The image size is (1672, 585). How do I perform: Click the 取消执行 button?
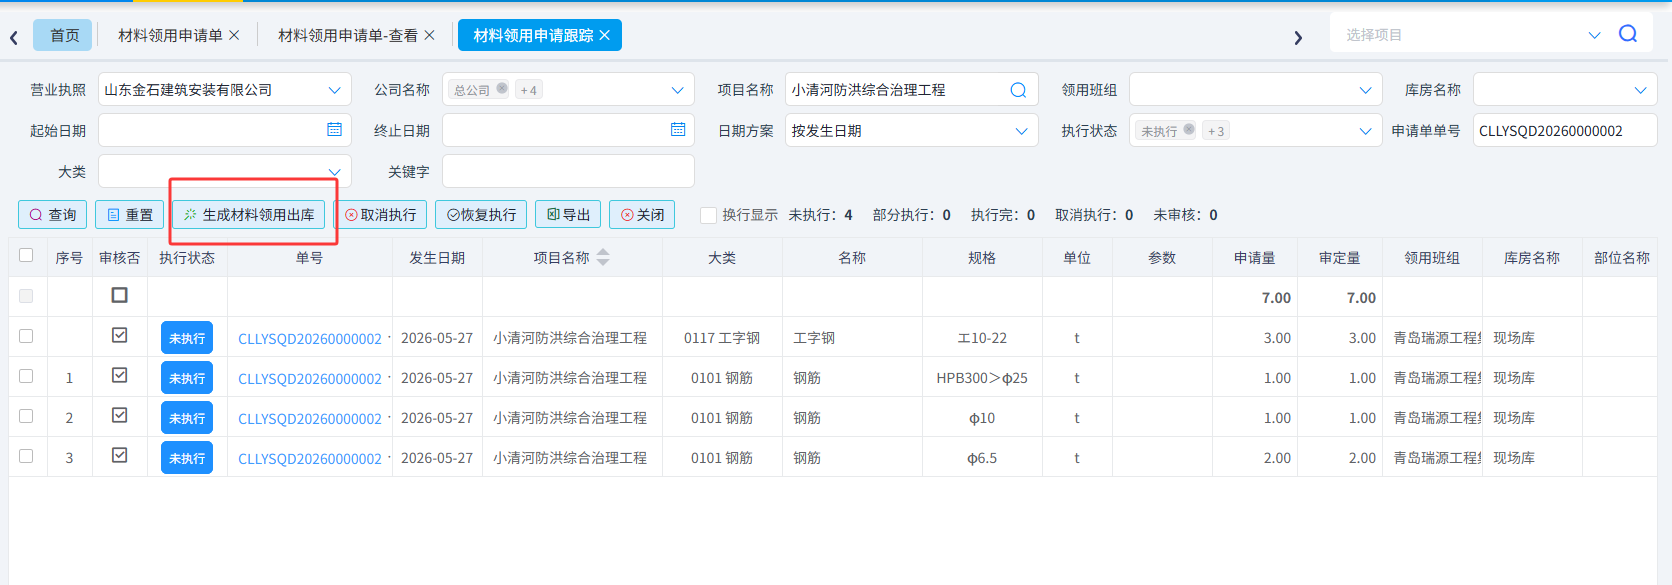(x=380, y=215)
